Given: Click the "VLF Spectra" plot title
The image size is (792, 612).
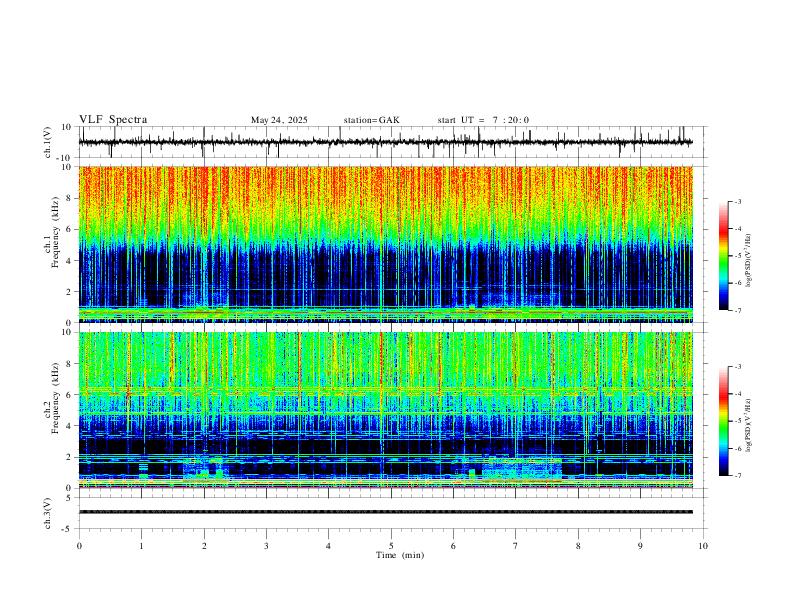Looking at the screenshot, I should [113, 120].
